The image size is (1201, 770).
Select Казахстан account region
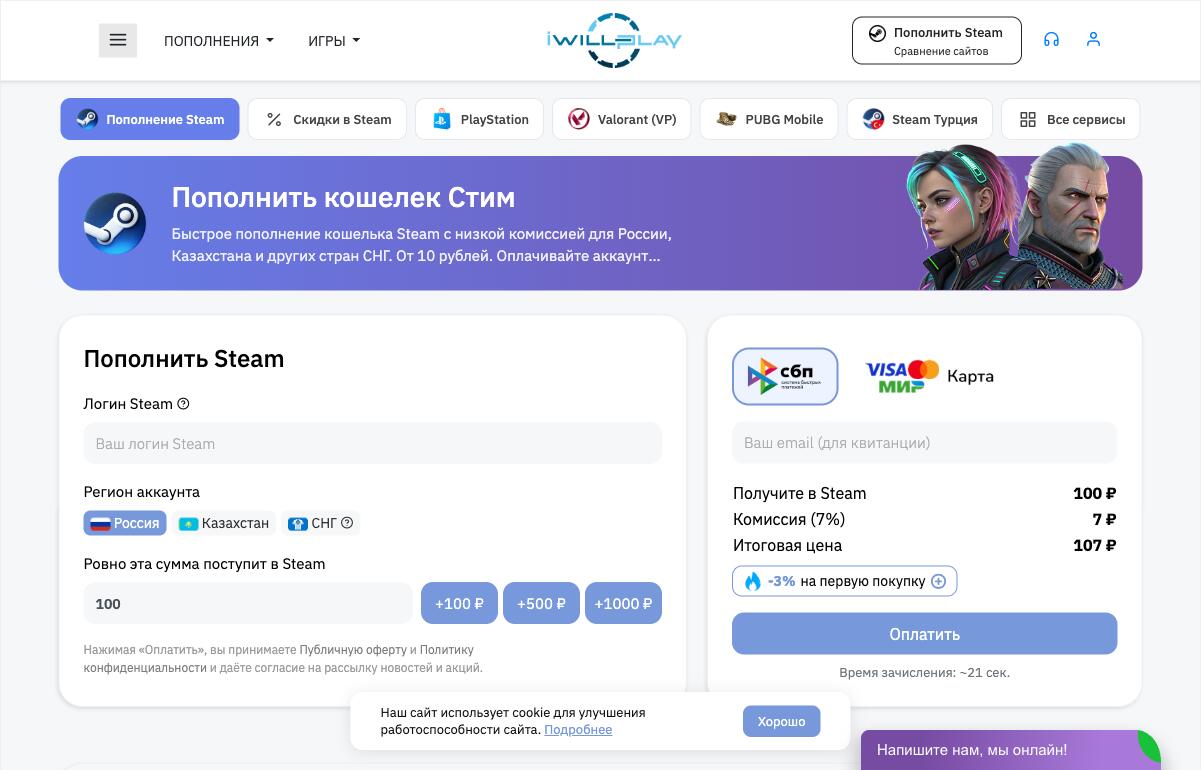point(224,523)
